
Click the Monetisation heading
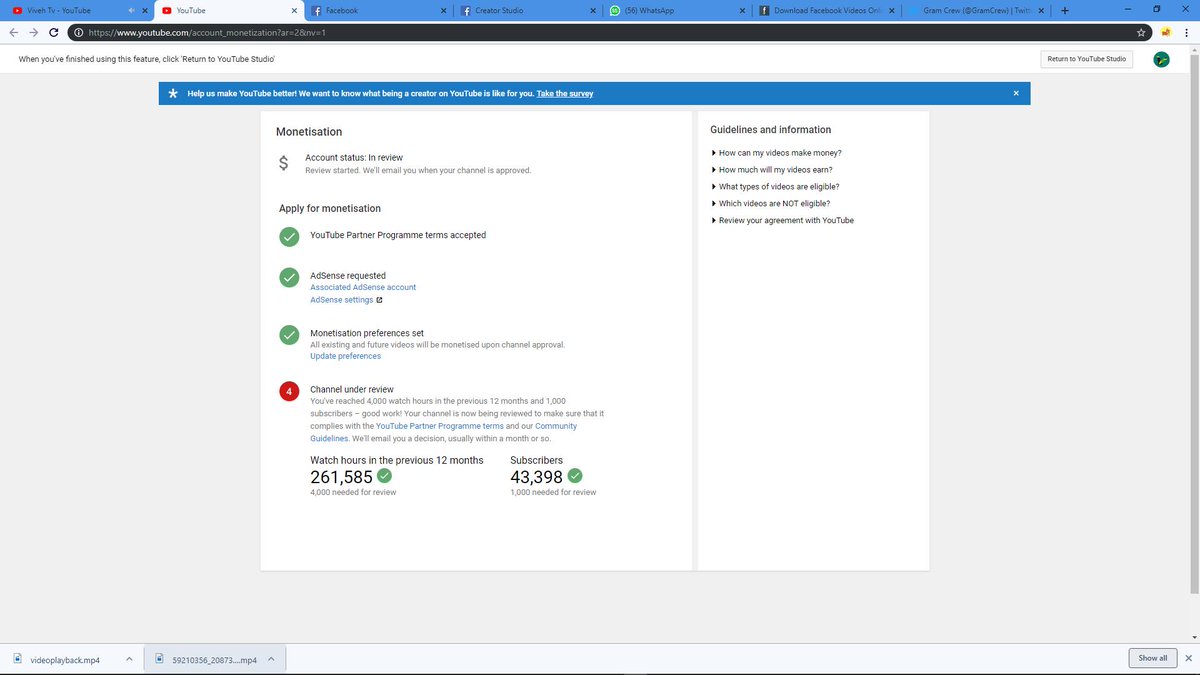309,132
